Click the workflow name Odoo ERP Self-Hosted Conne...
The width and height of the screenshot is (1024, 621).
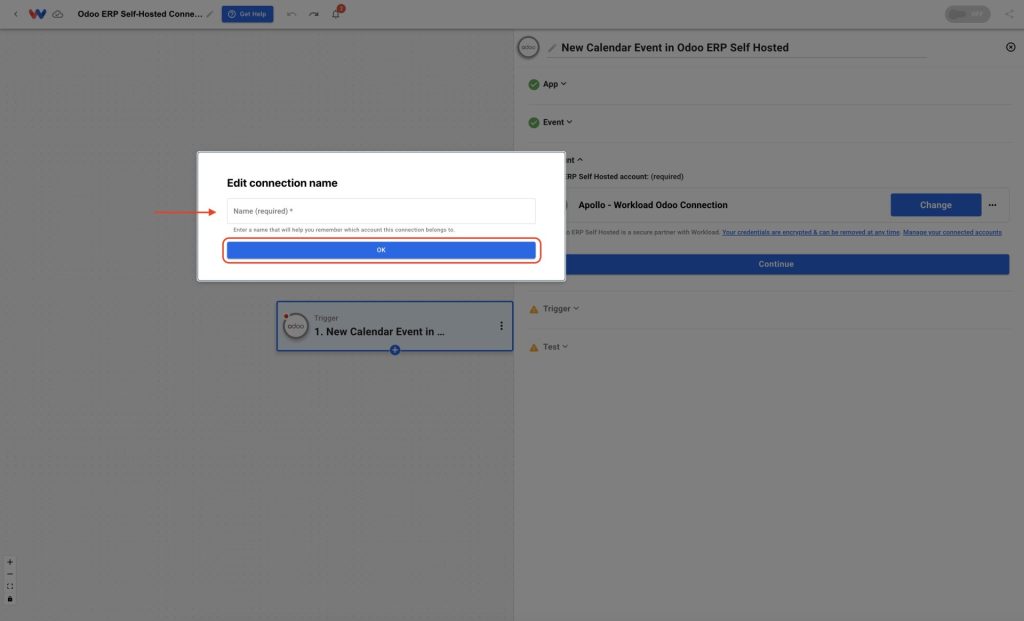140,14
